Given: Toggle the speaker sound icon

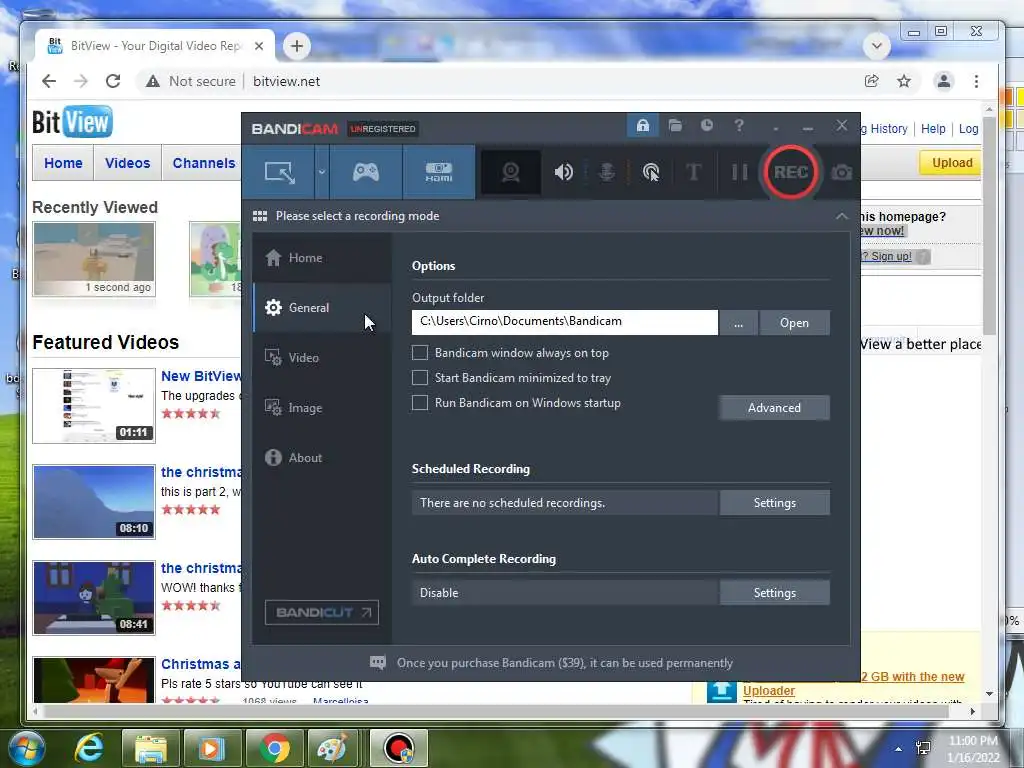Looking at the screenshot, I should [564, 172].
